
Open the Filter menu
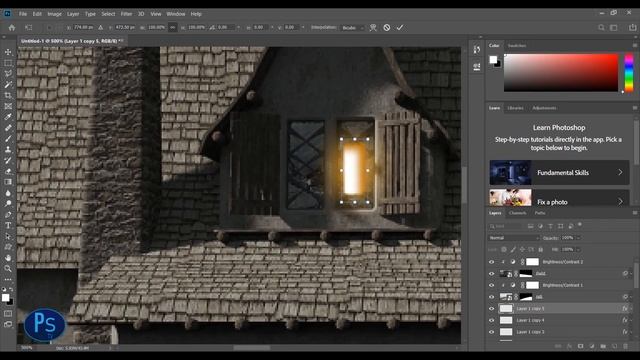coord(126,14)
